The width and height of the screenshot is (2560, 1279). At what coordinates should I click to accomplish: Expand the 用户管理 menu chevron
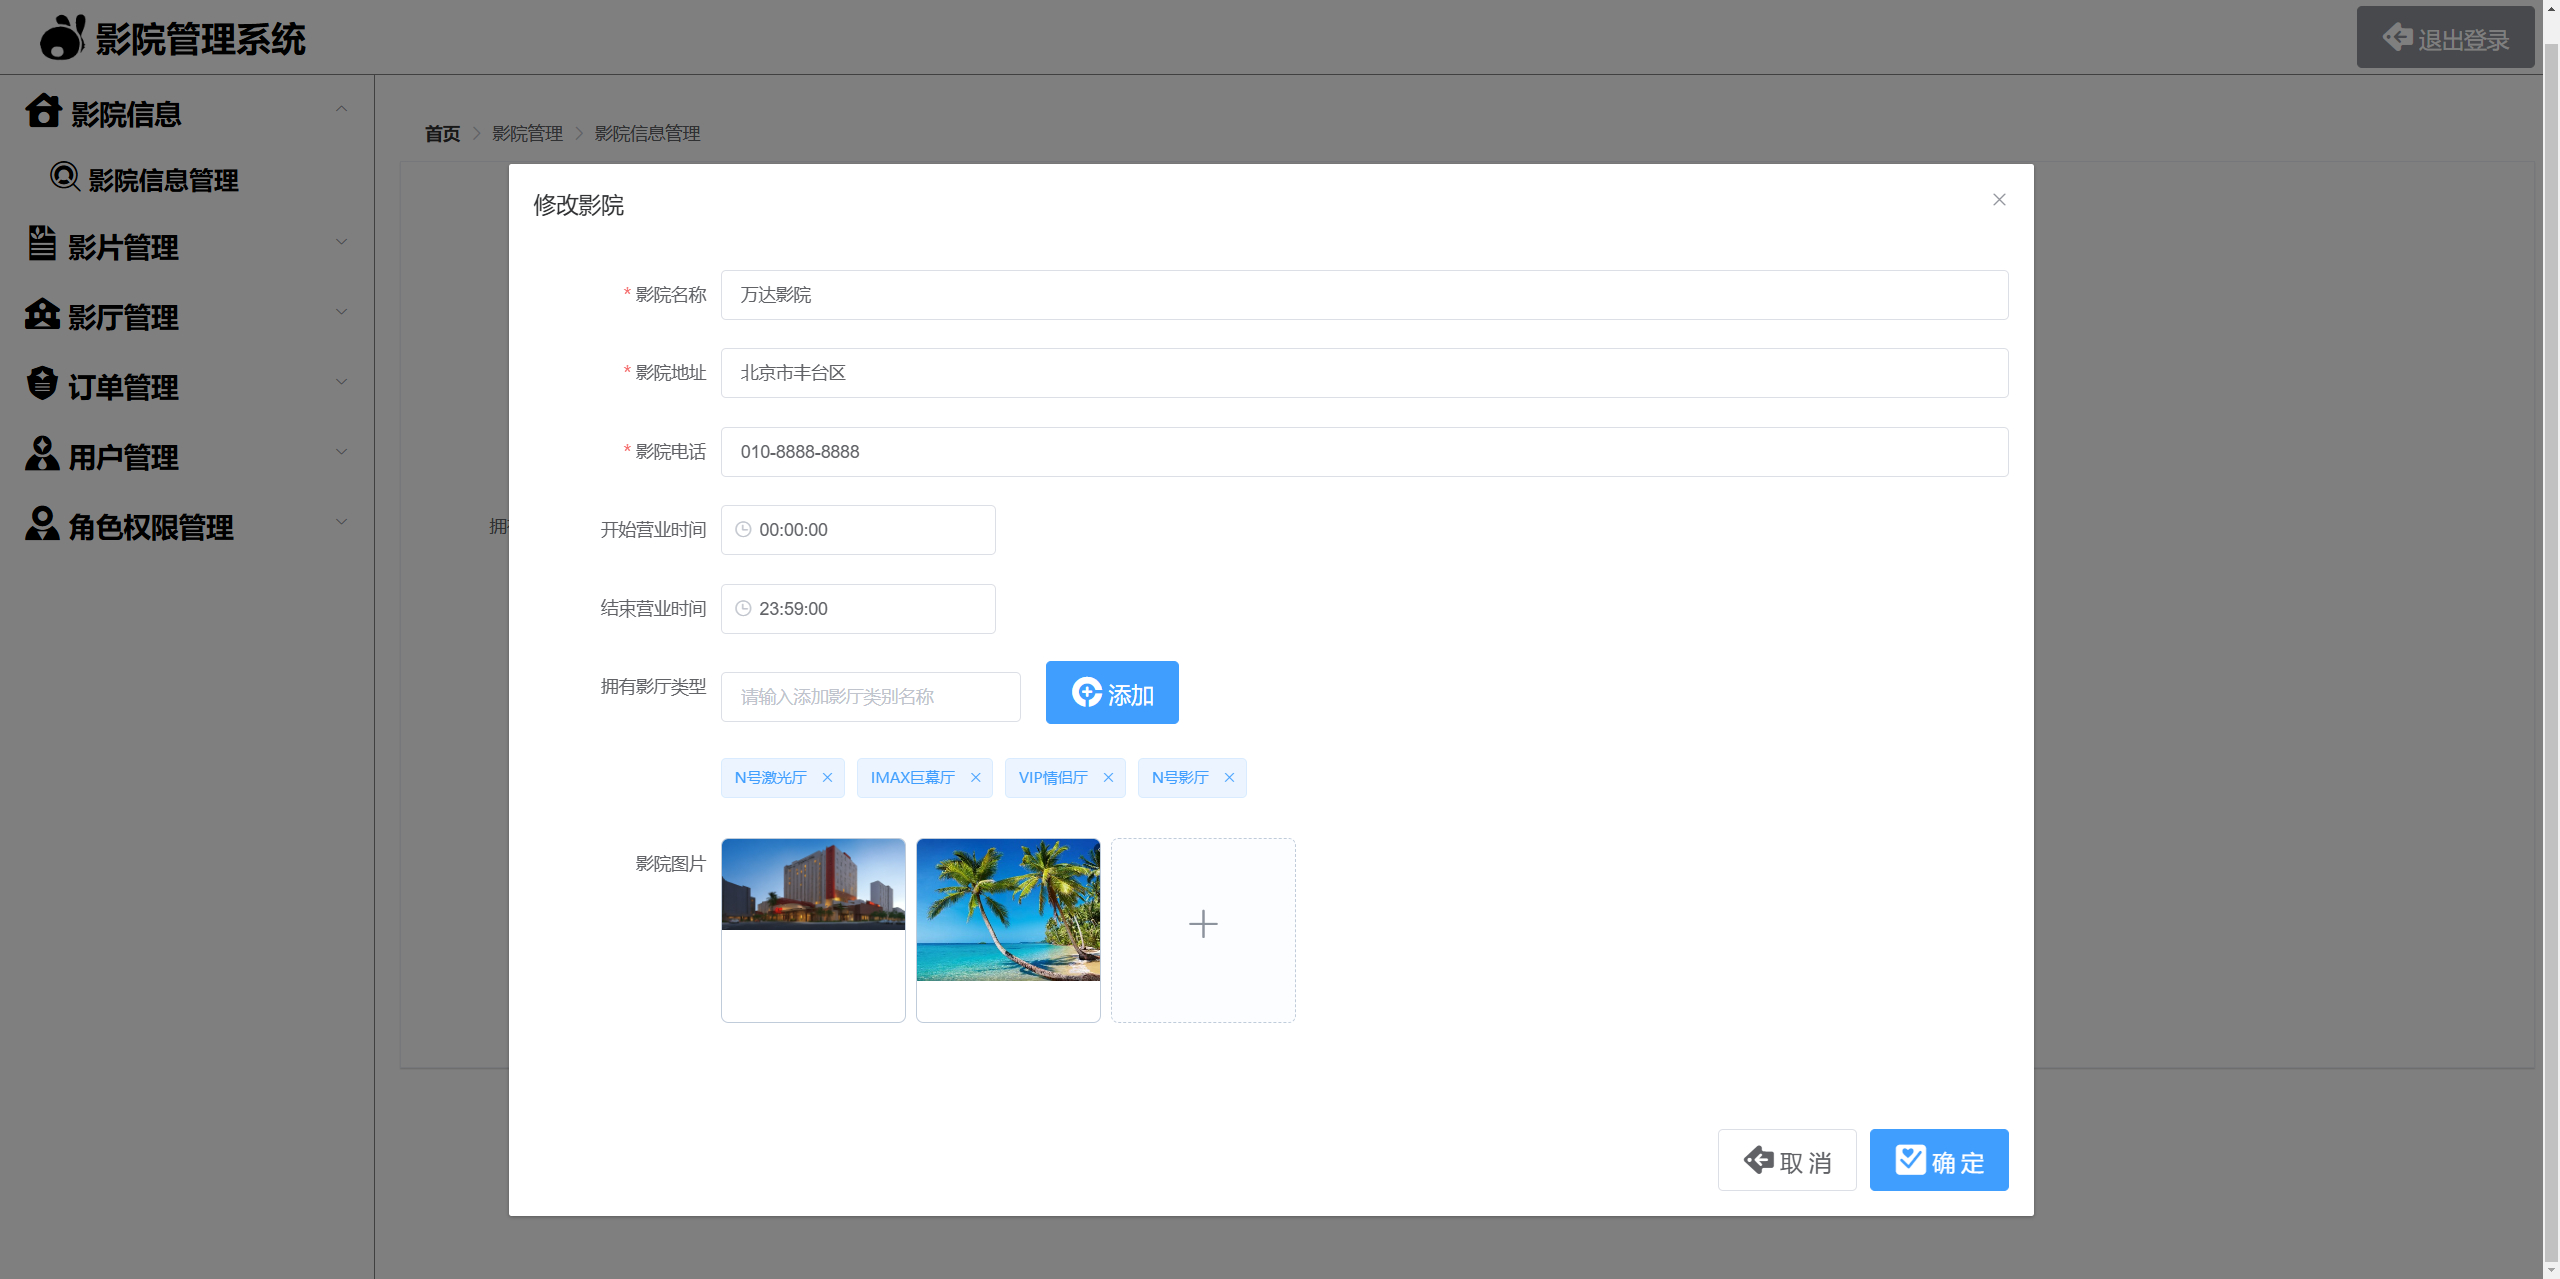[341, 452]
